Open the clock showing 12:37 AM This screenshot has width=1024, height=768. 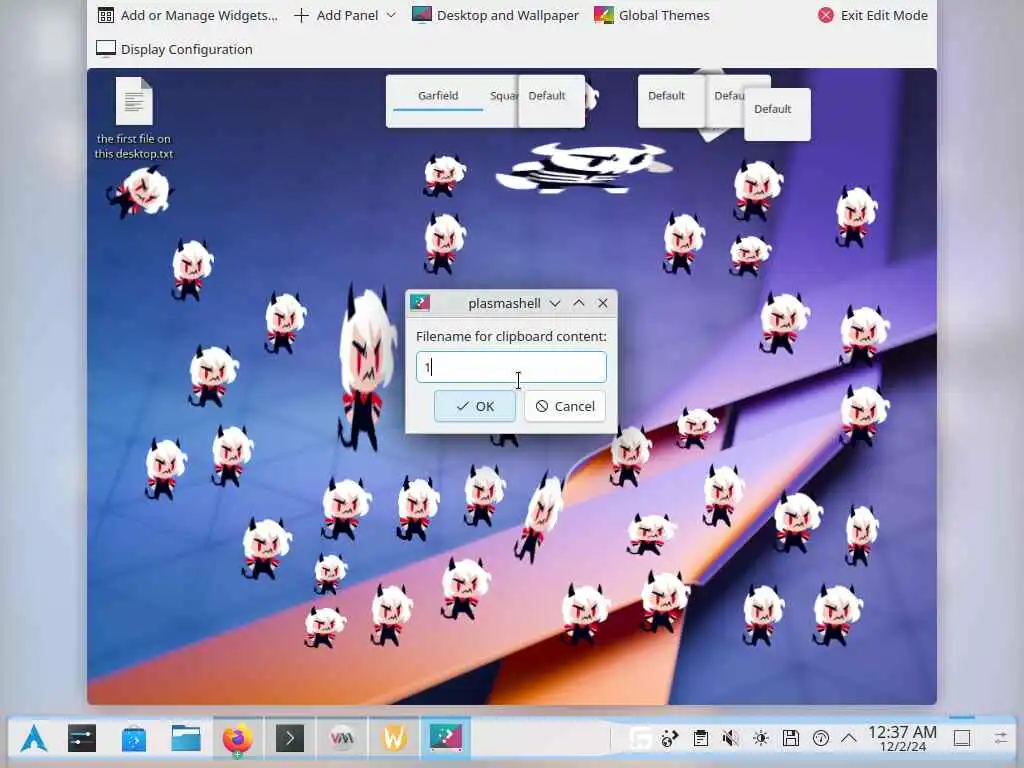tap(902, 739)
